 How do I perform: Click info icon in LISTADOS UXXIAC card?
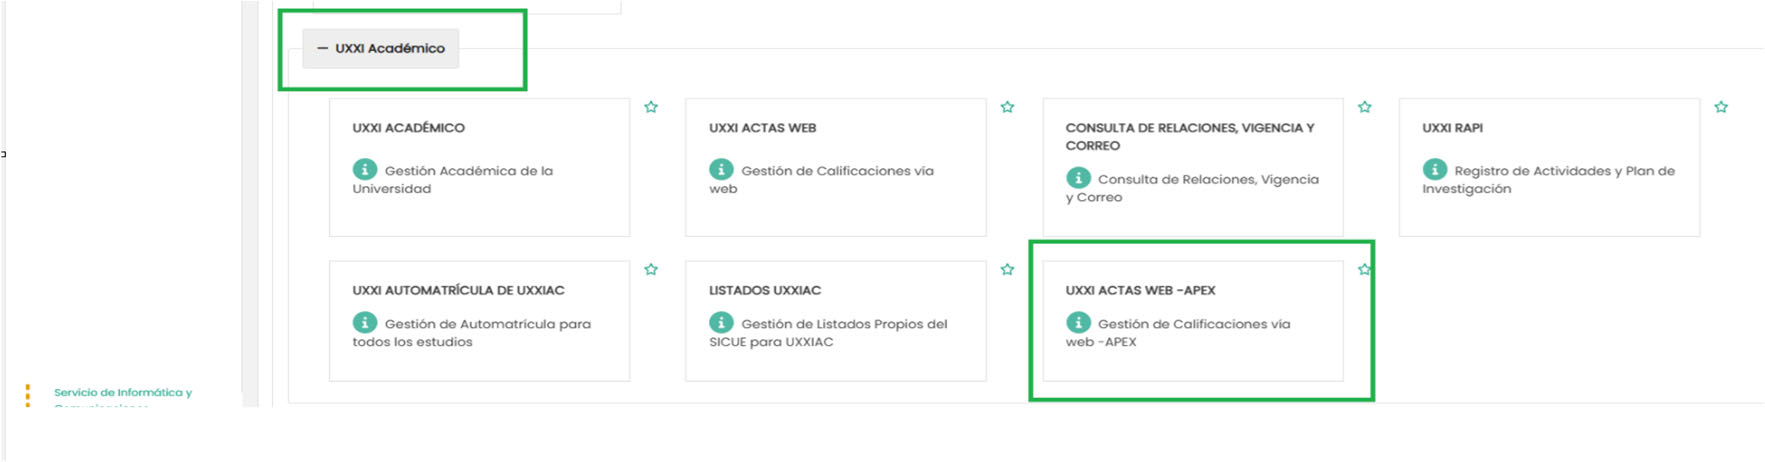tap(721, 322)
